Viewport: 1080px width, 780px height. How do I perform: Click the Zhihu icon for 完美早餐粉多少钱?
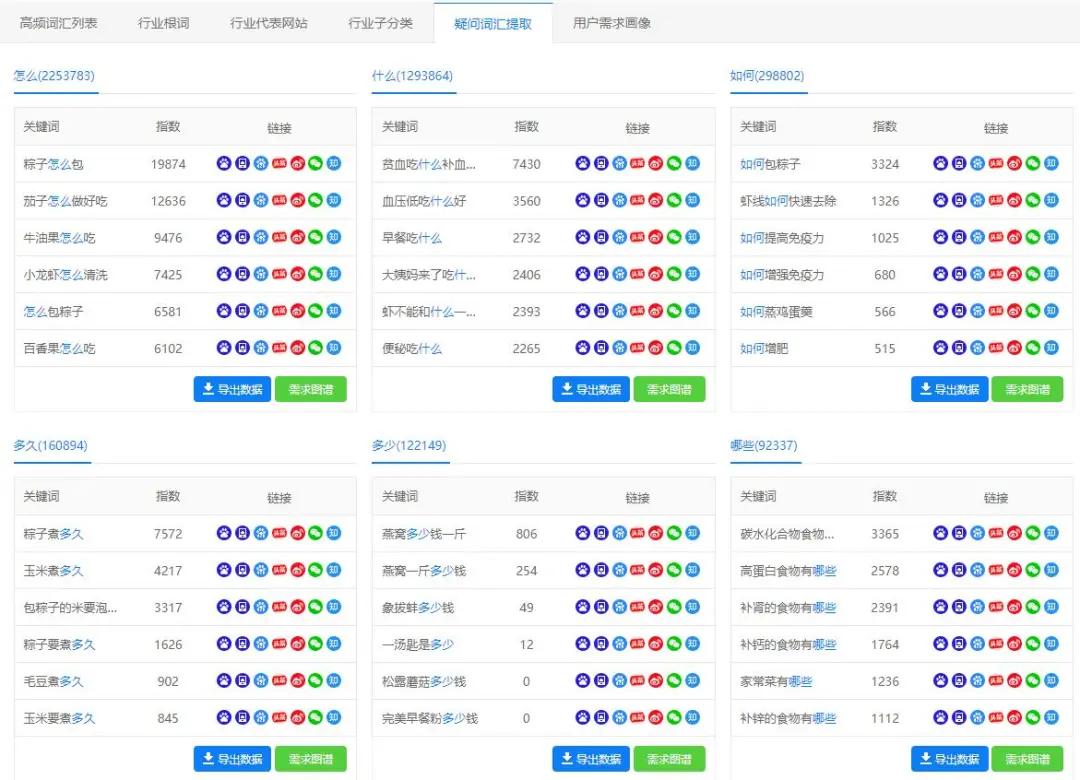pos(693,718)
